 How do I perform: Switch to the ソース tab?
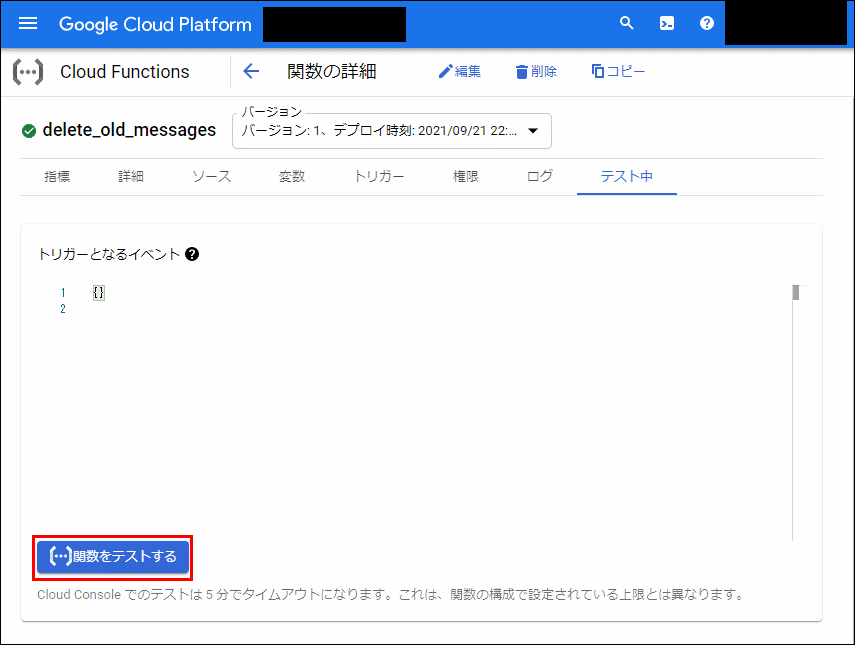click(x=212, y=177)
